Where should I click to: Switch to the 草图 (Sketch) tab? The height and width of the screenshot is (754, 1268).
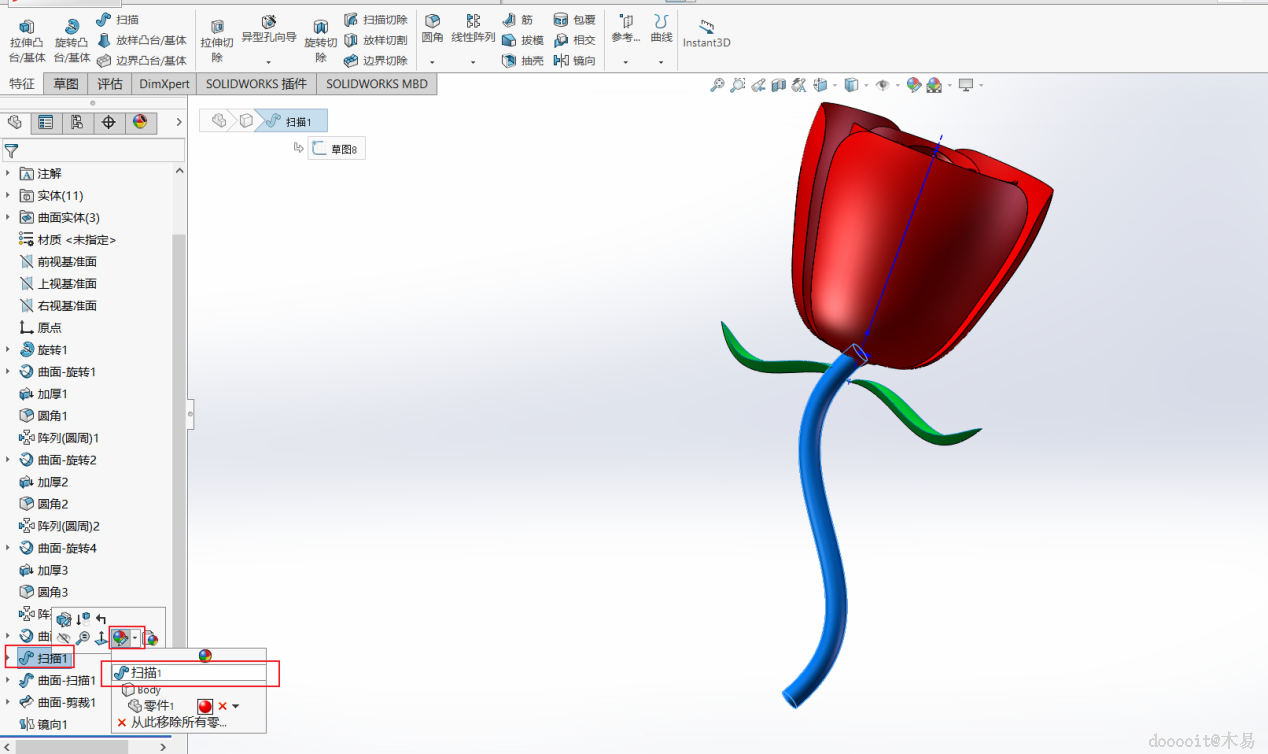pyautogui.click(x=66, y=84)
